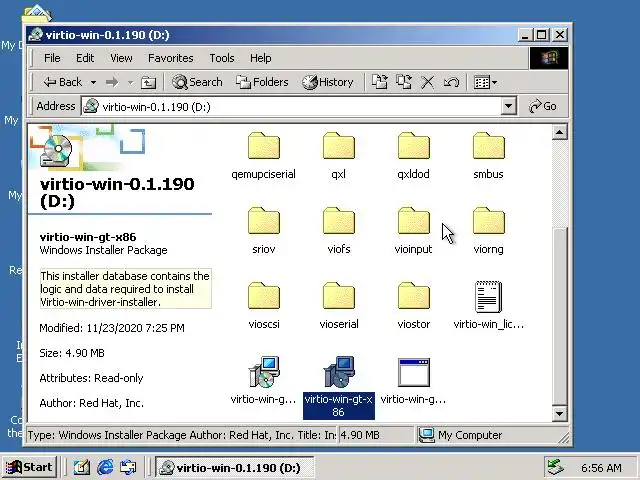The image size is (640, 480).
Task: Click the Undo toolbar icon
Action: [x=451, y=82]
